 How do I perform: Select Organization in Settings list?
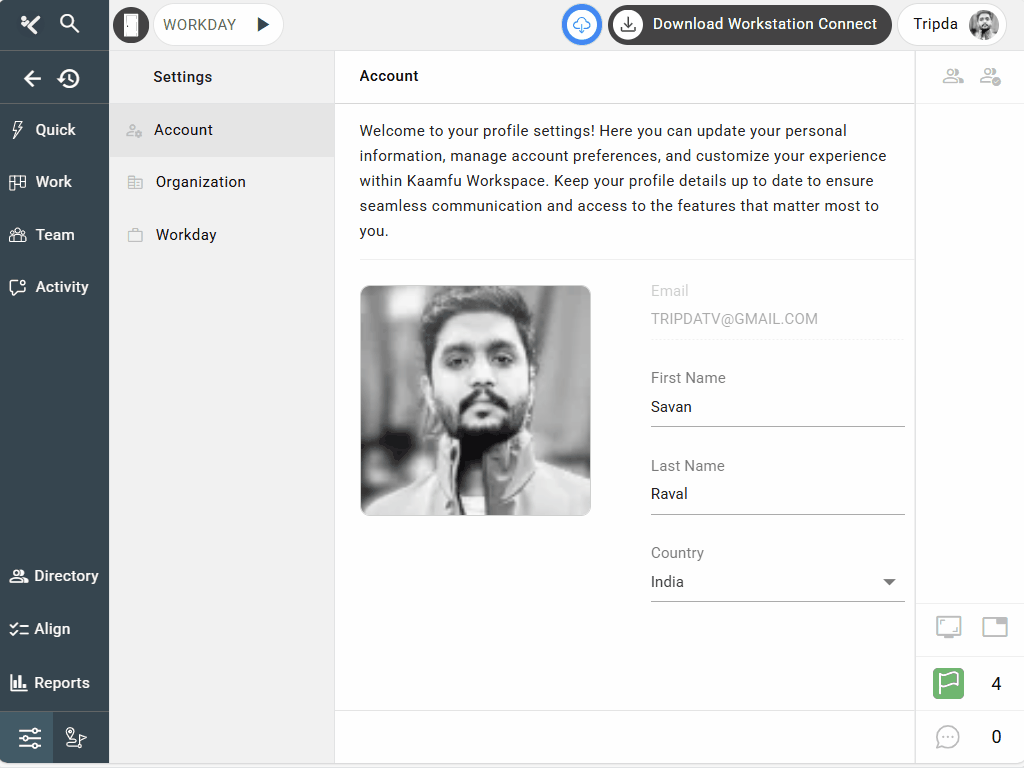(200, 182)
